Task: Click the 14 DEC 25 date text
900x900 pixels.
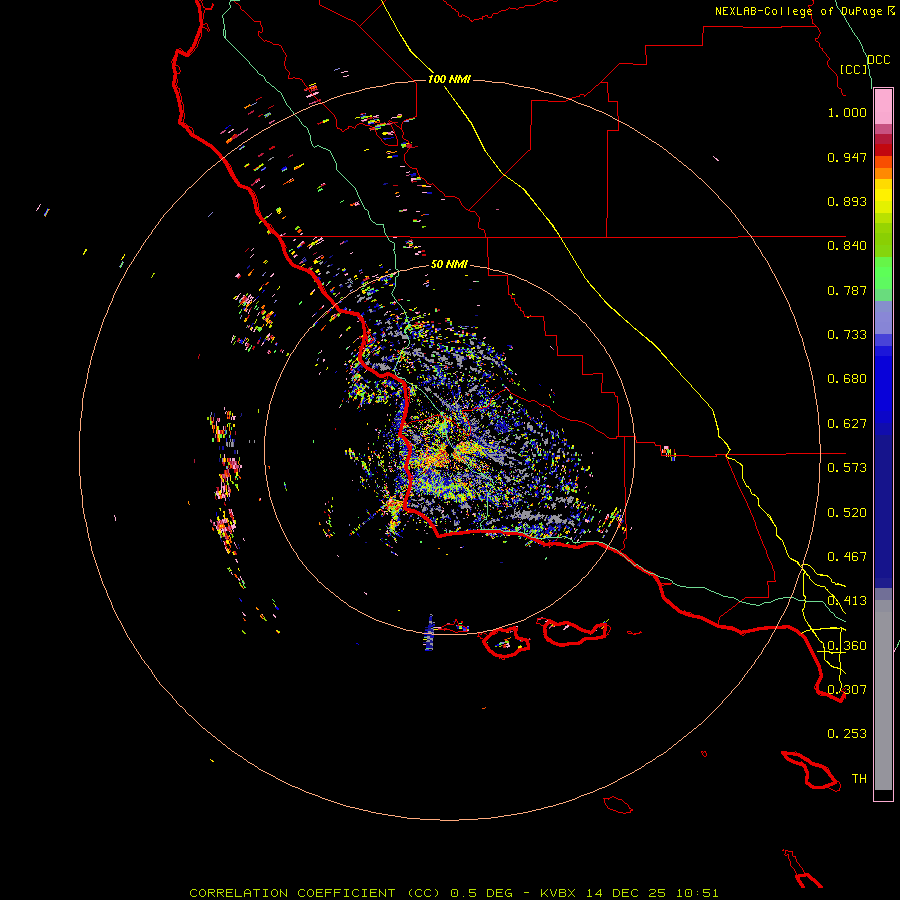Action: [626, 893]
